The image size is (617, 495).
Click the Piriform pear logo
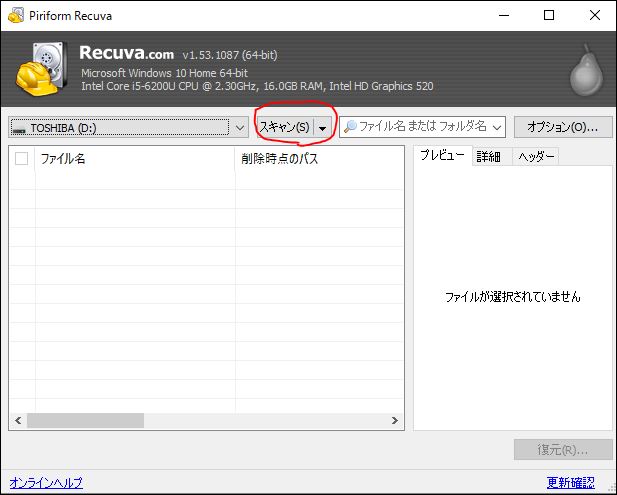coord(586,70)
